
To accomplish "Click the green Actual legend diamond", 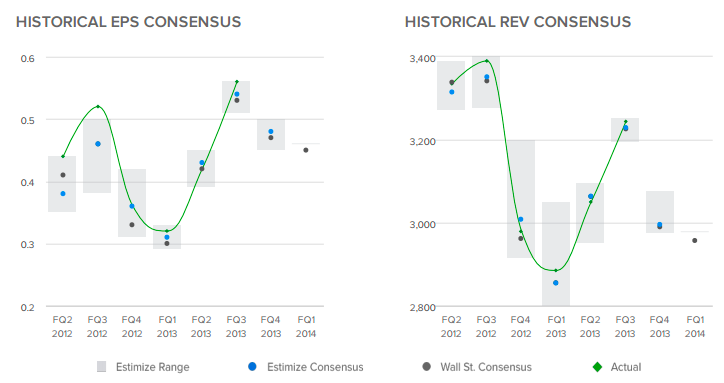I will (x=597, y=367).
